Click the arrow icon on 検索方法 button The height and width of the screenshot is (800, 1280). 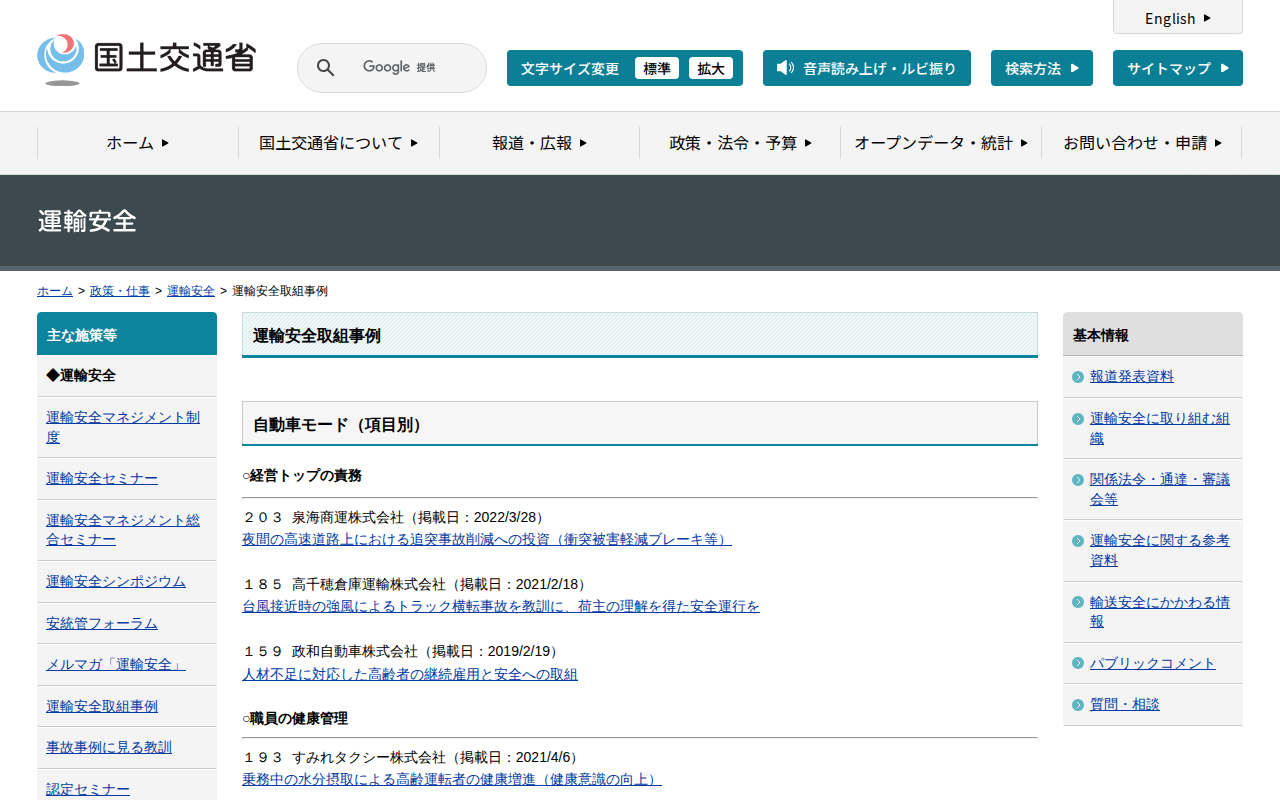[x=1075, y=68]
